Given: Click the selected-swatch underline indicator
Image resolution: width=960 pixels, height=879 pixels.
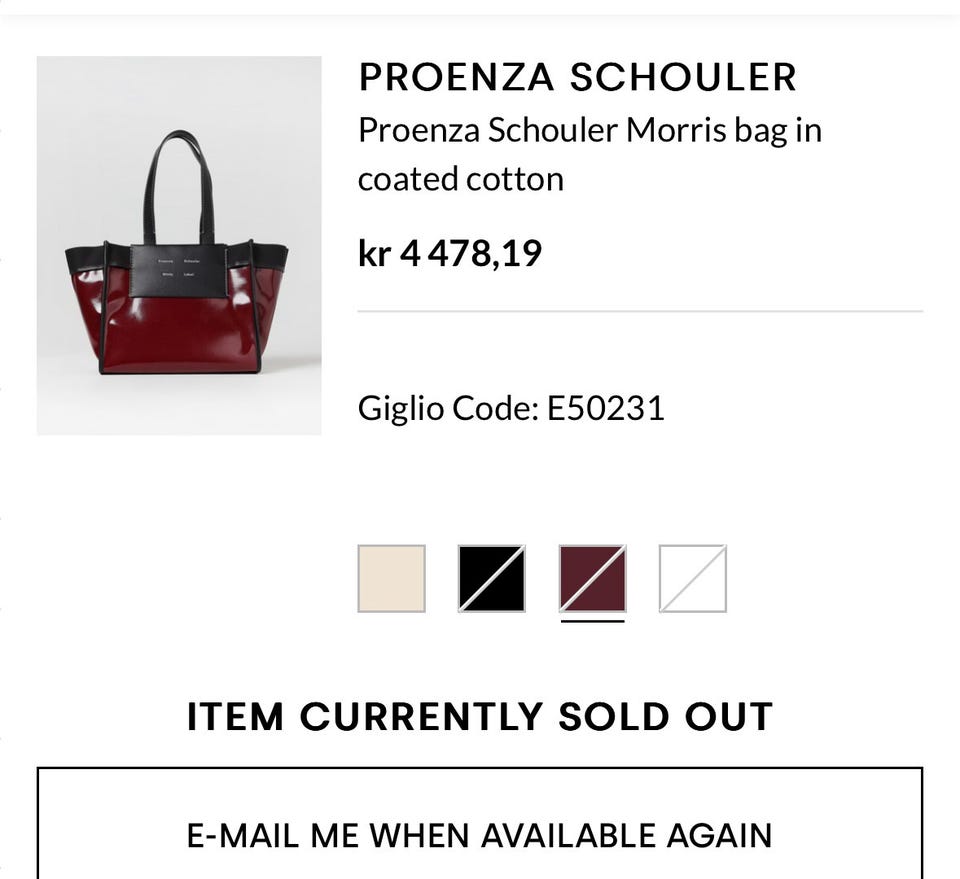Looking at the screenshot, I should coord(592,621).
